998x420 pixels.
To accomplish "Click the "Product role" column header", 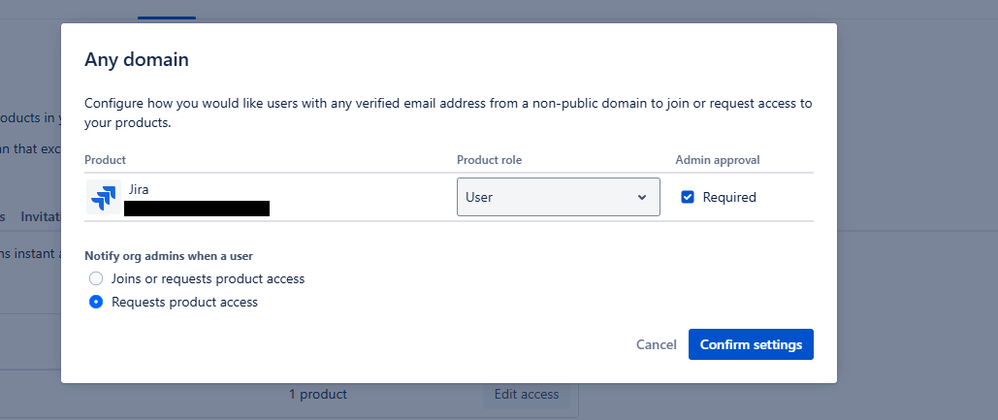I will point(489,160).
